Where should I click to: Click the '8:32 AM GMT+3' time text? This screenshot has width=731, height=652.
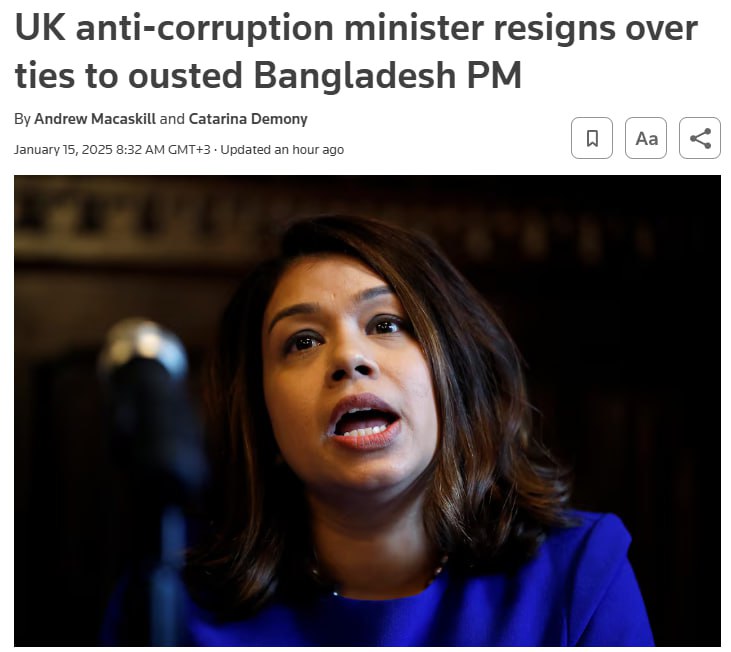pyautogui.click(x=163, y=150)
